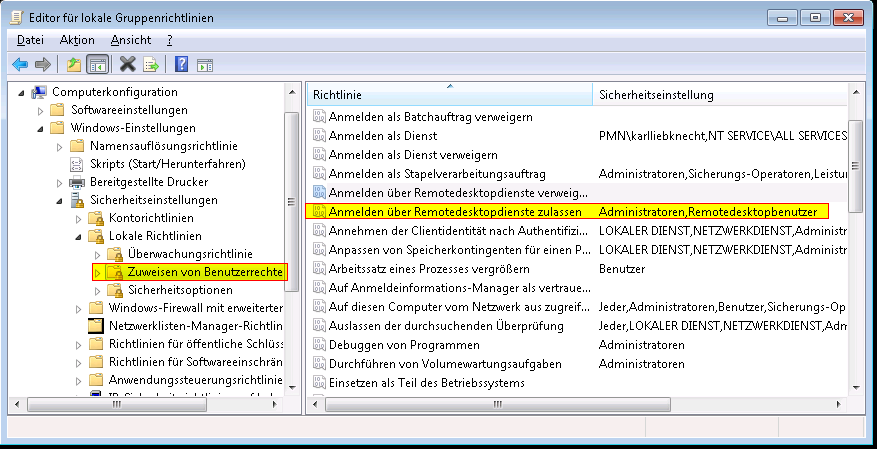Screen dimensions: 877x449
Task: Click the Up one level folder icon
Action: tap(73, 65)
